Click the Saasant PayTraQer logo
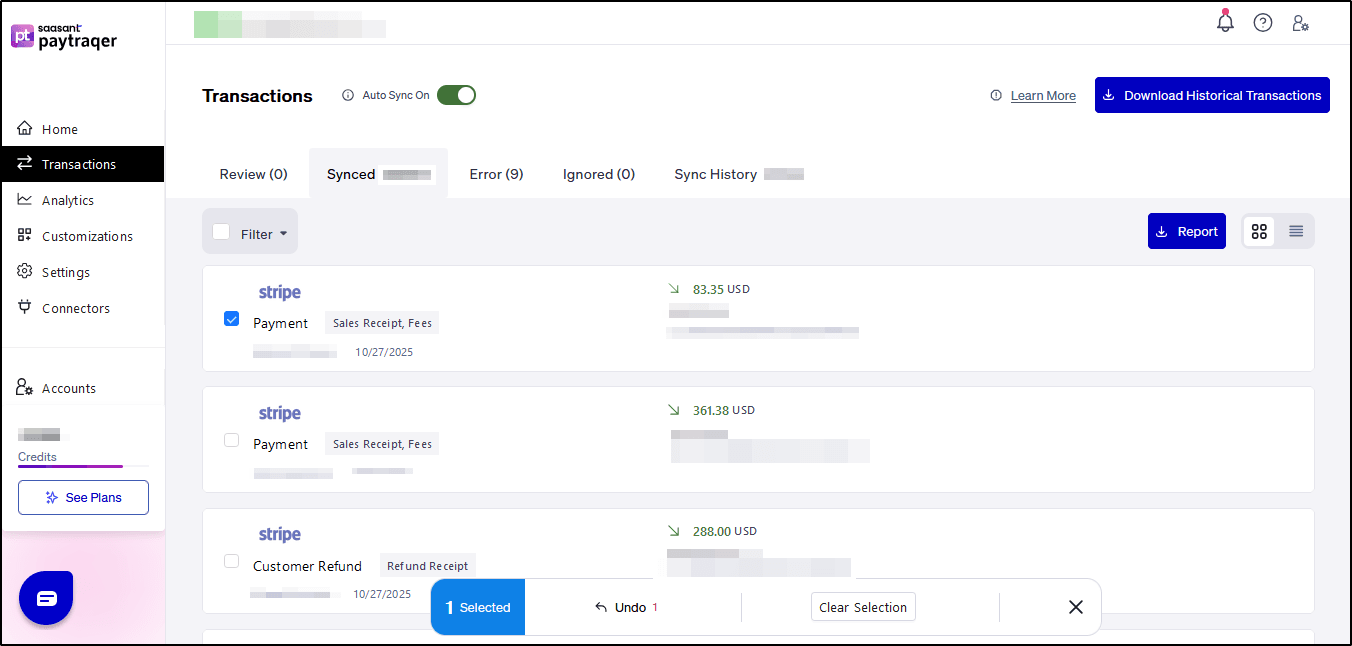This screenshot has width=1352, height=646. [64, 37]
